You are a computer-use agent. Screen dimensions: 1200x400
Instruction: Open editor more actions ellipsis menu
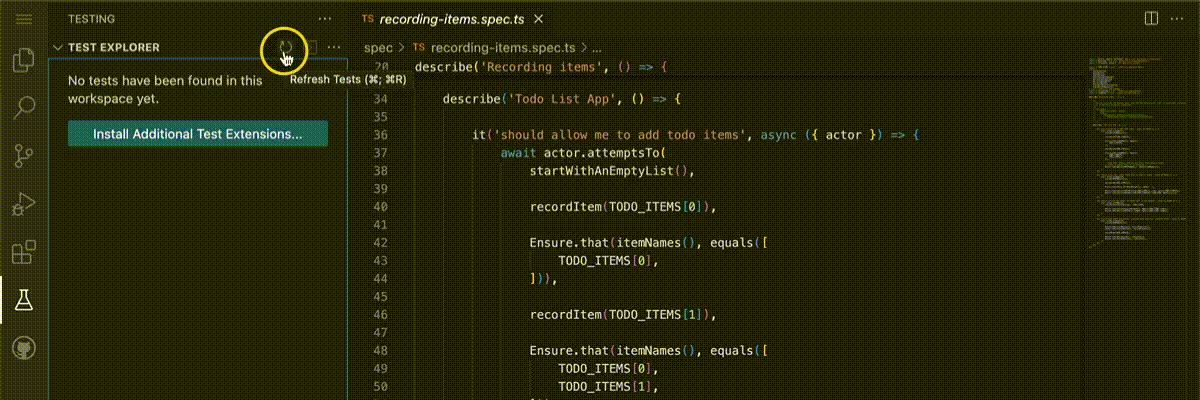click(1180, 18)
